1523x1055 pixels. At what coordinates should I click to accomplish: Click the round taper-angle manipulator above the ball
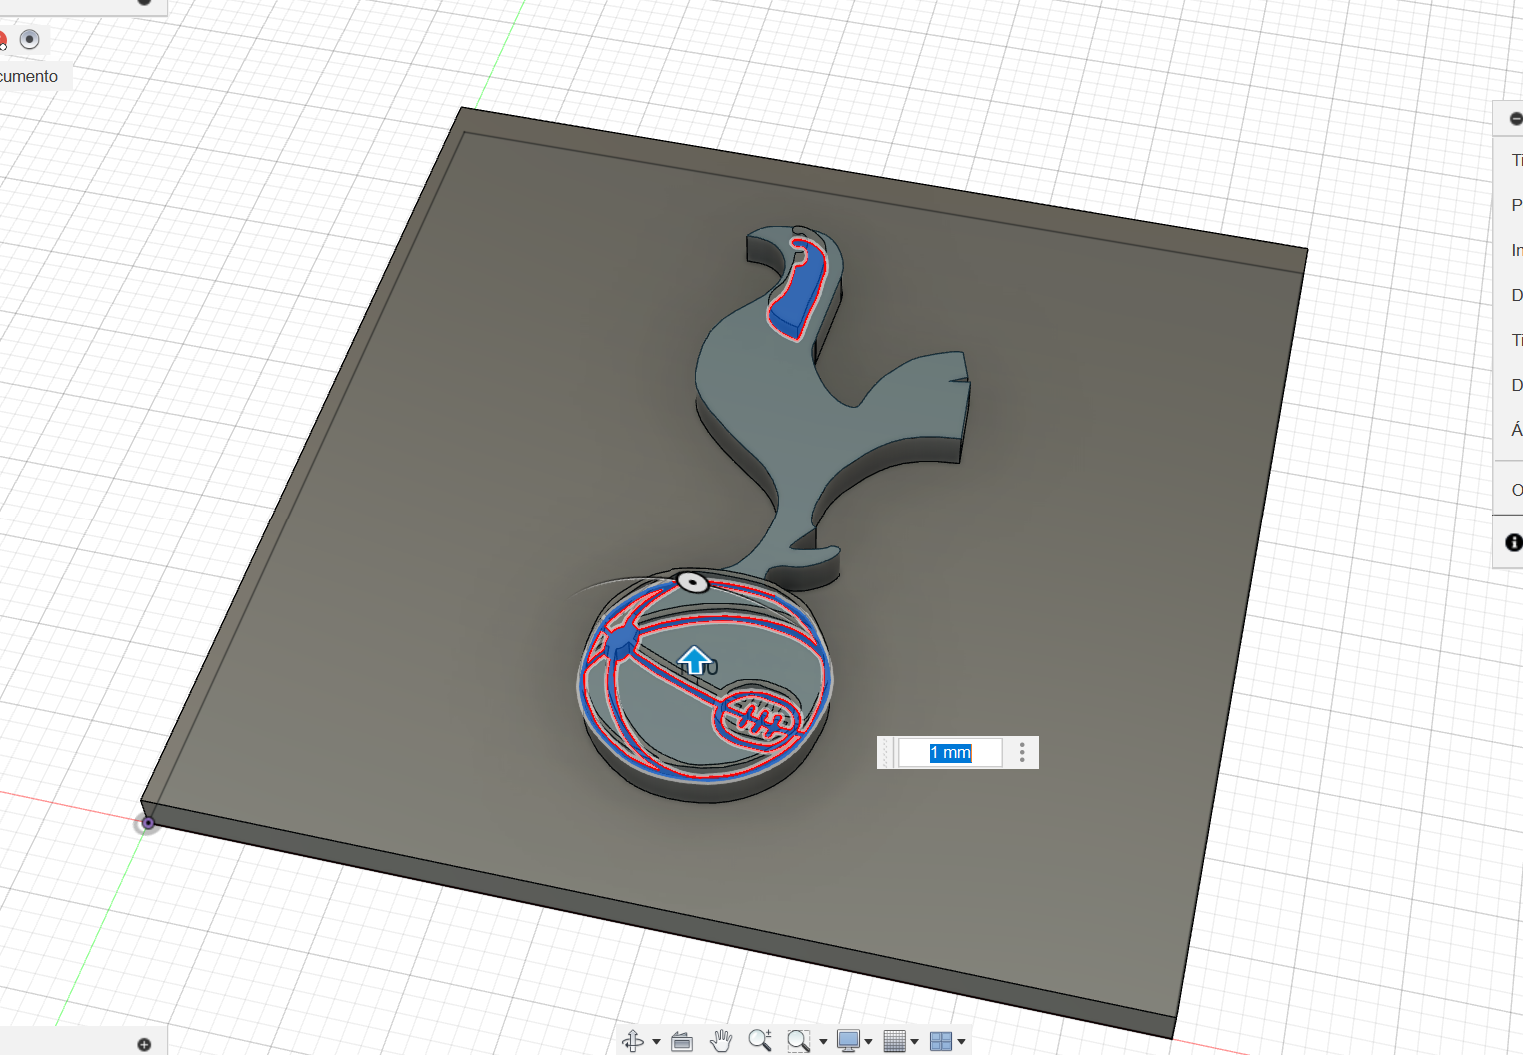point(692,582)
